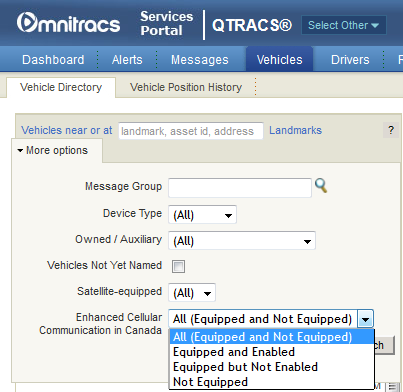Image resolution: width=403 pixels, height=392 pixels.
Task: Click the QTRACS® product name
Action: (252, 25)
